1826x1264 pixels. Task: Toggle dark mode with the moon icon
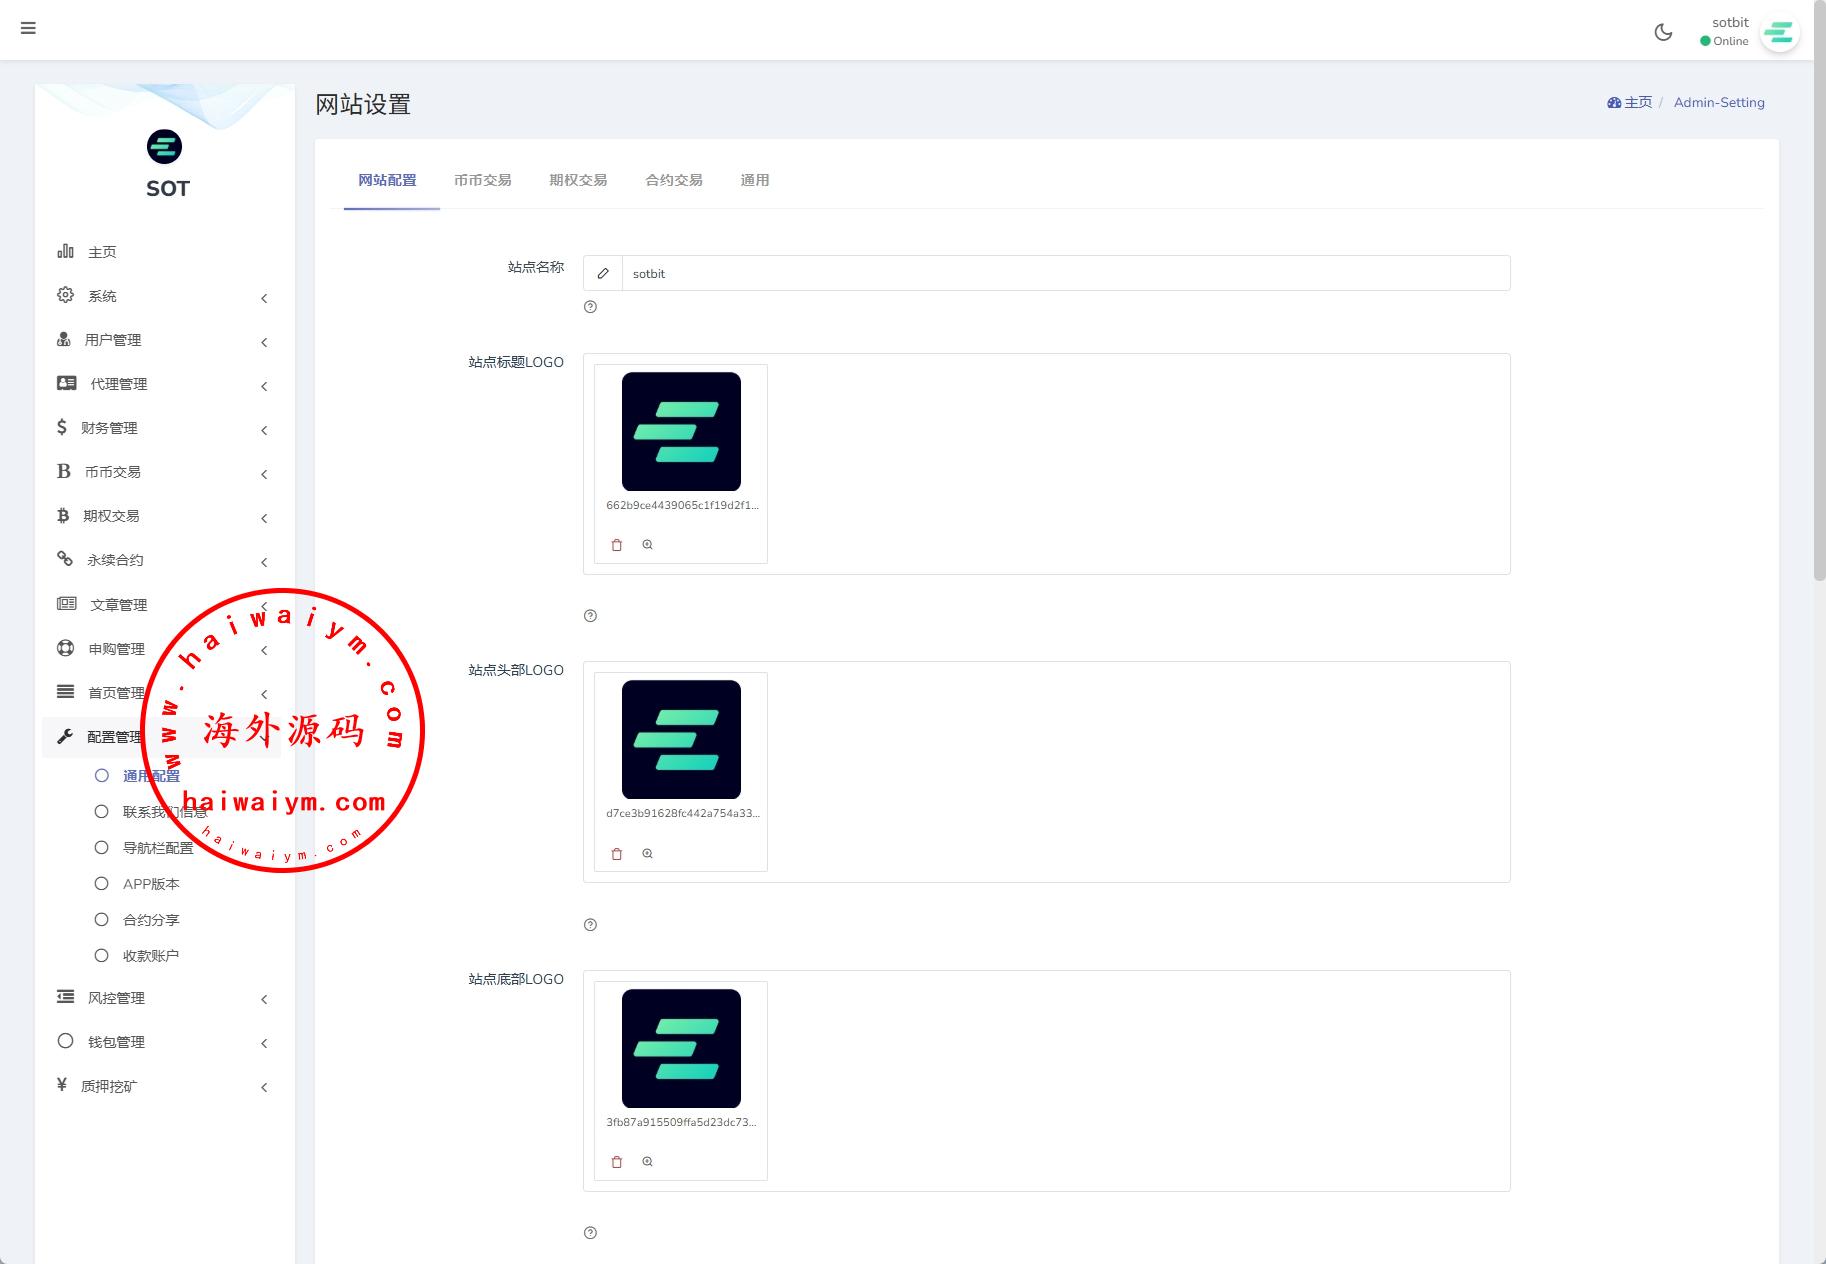coord(1663,32)
